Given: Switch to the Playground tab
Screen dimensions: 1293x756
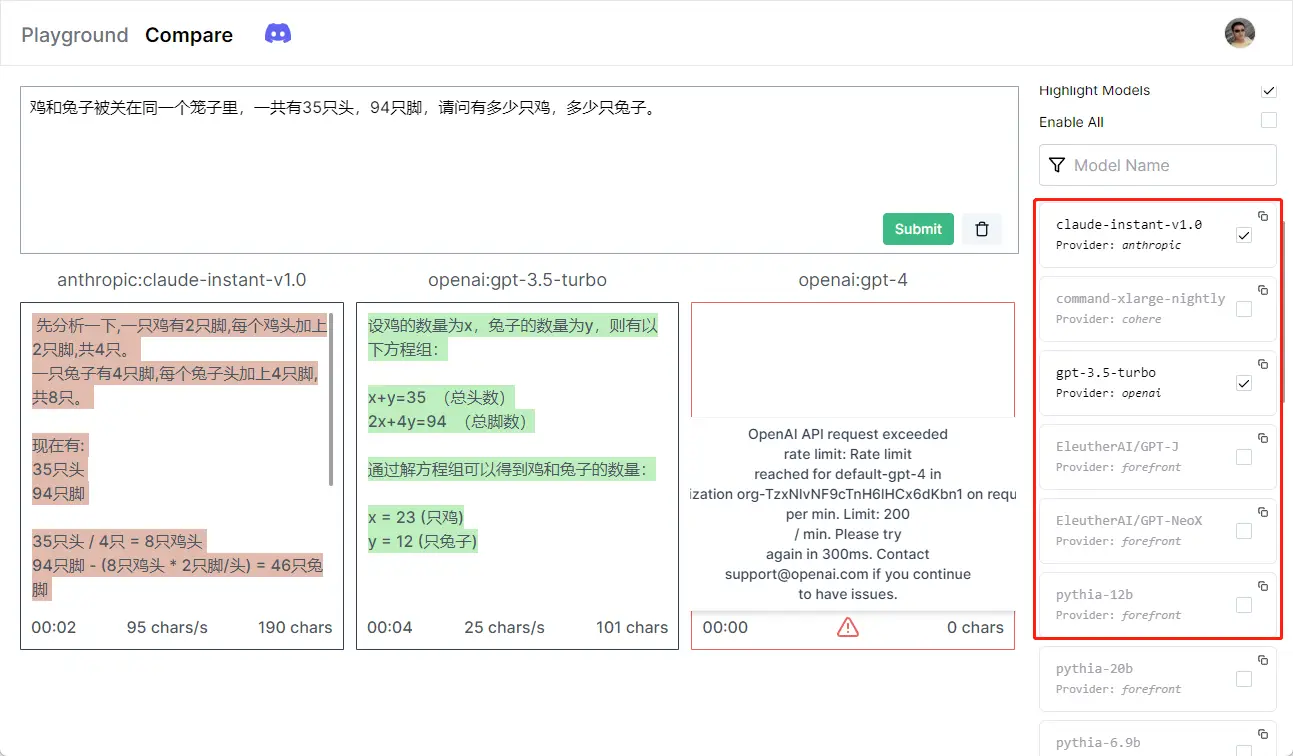Looking at the screenshot, I should tap(75, 35).
